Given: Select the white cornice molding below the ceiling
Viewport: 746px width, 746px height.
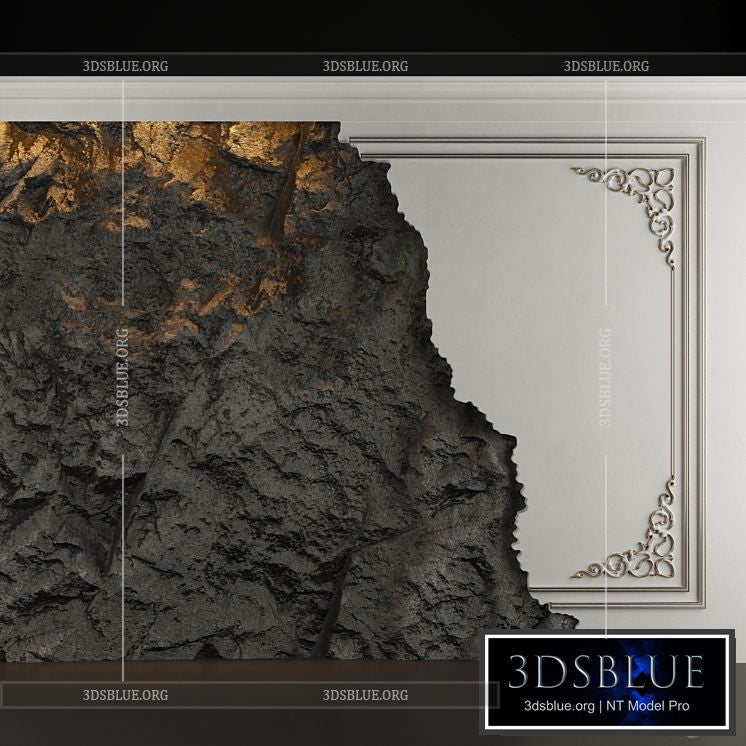Looking at the screenshot, I should 400,100.
